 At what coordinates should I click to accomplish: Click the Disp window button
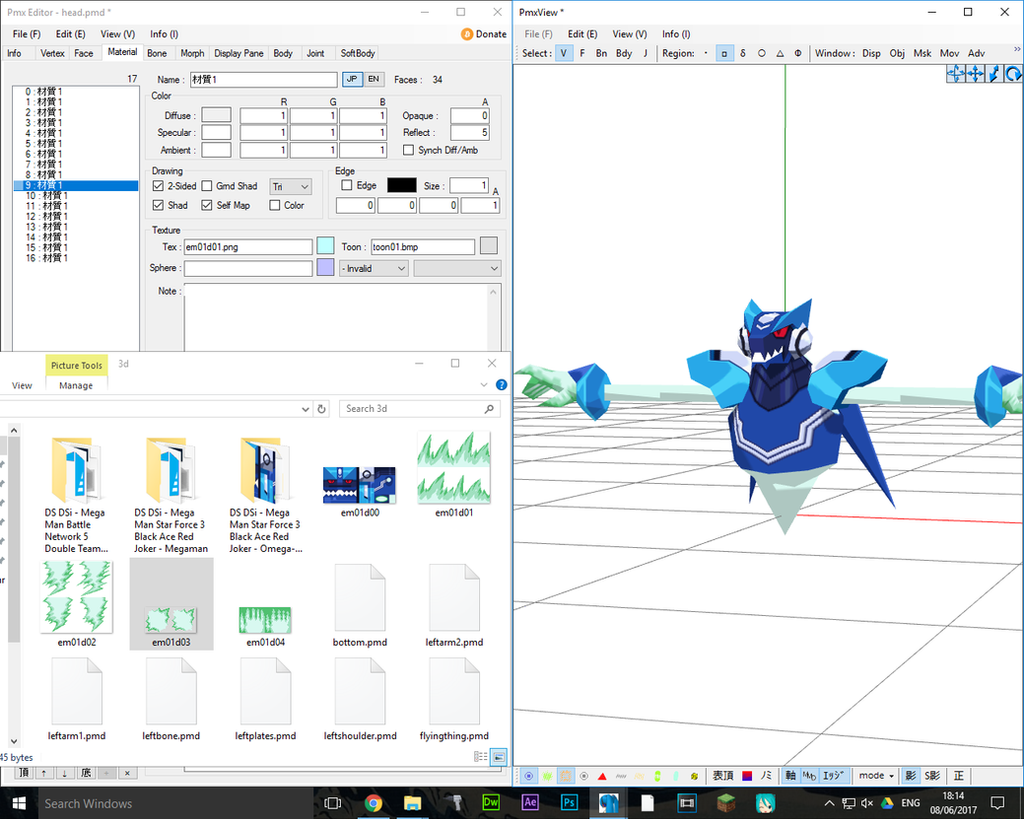871,54
